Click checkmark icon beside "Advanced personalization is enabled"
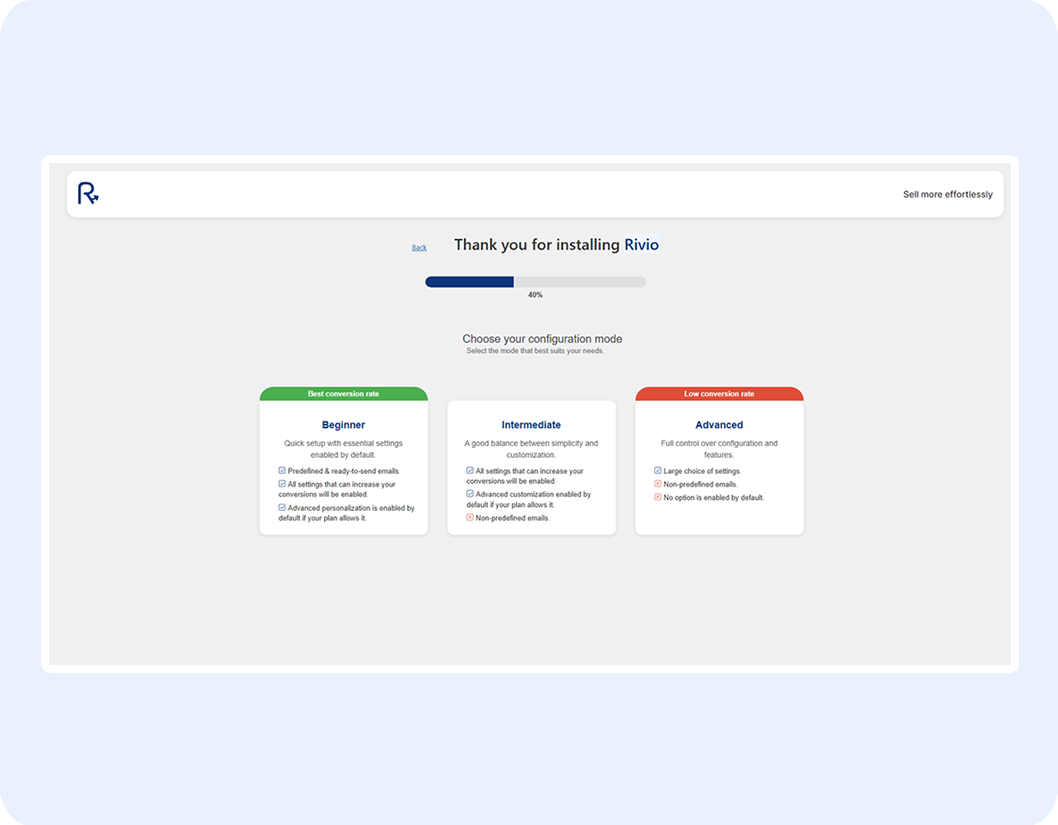This screenshot has width=1058, height=825. click(x=281, y=507)
